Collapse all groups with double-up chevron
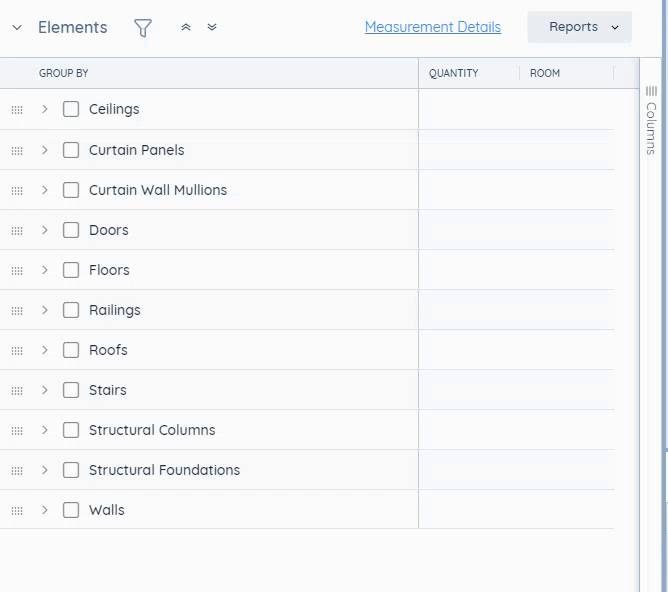Image resolution: width=668 pixels, height=592 pixels. pyautogui.click(x=186, y=27)
